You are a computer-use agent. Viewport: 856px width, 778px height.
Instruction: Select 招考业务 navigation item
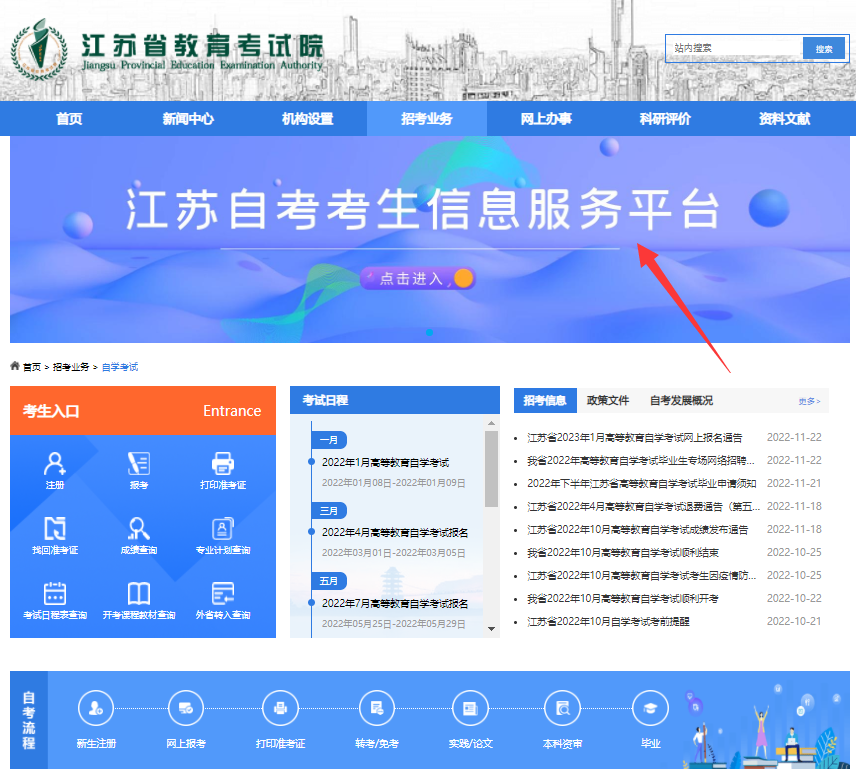tap(427, 118)
